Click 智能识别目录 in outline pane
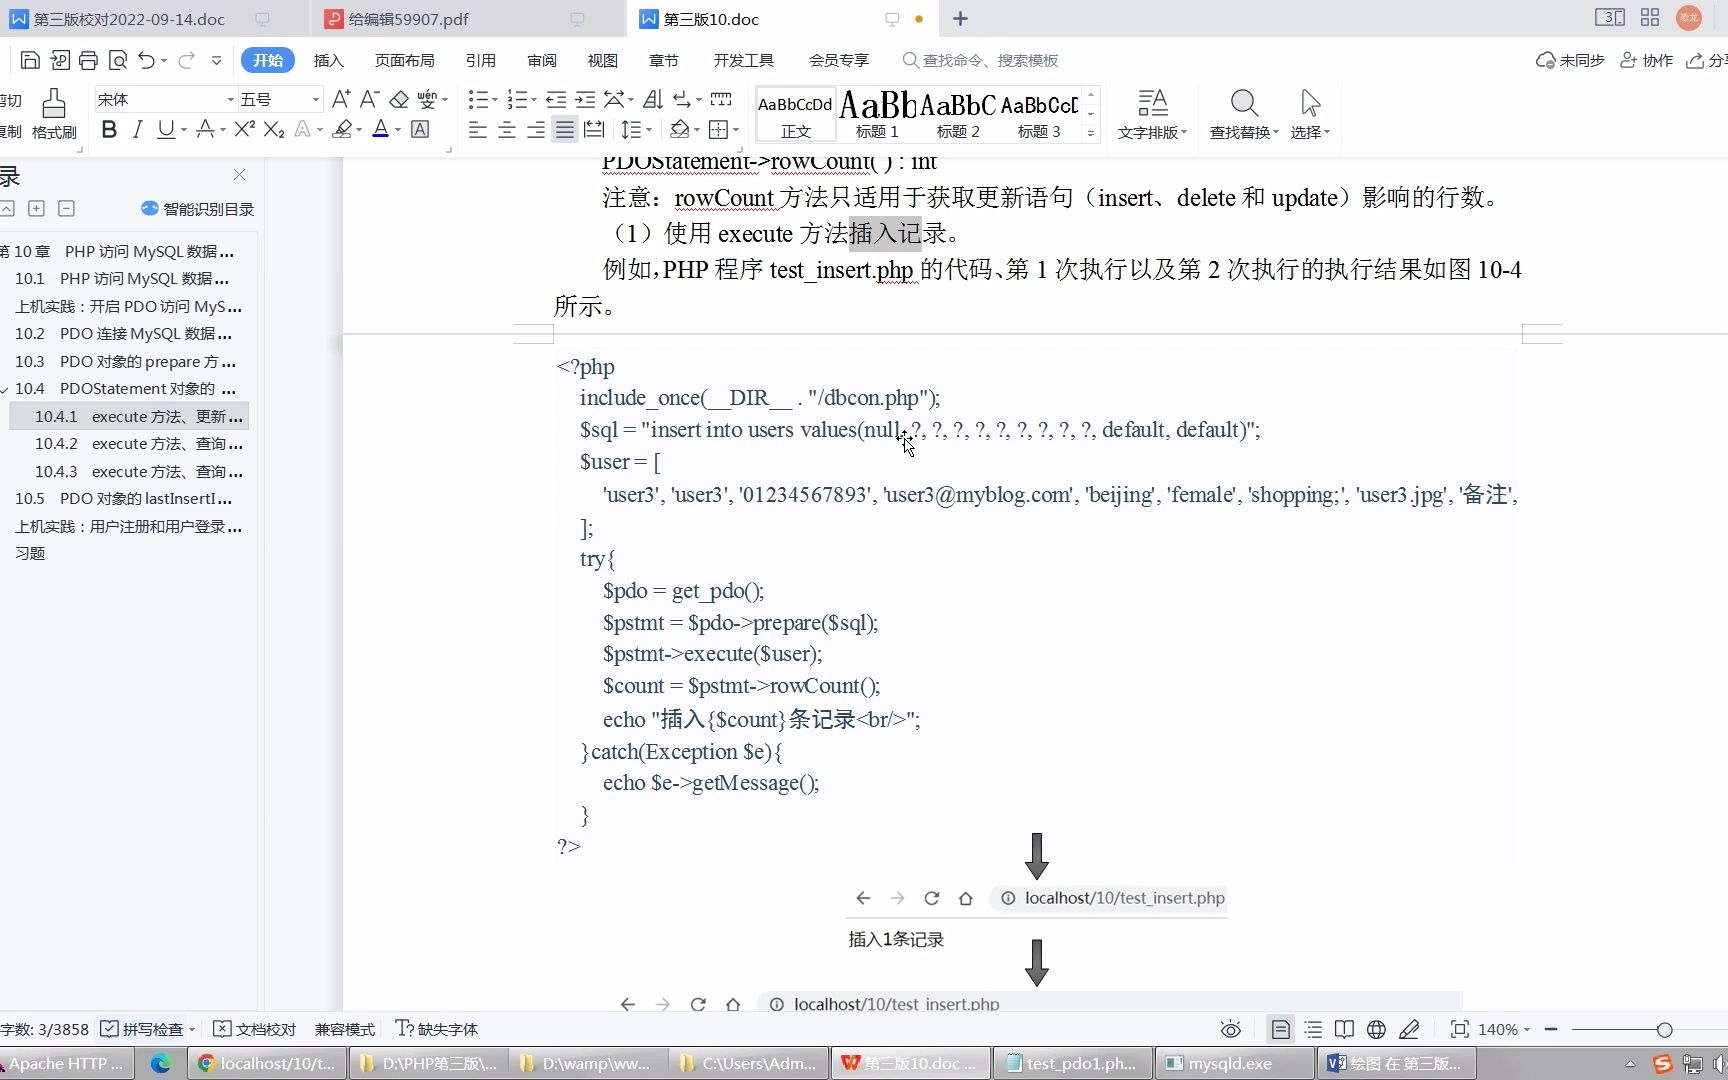This screenshot has width=1728, height=1080. [198, 209]
